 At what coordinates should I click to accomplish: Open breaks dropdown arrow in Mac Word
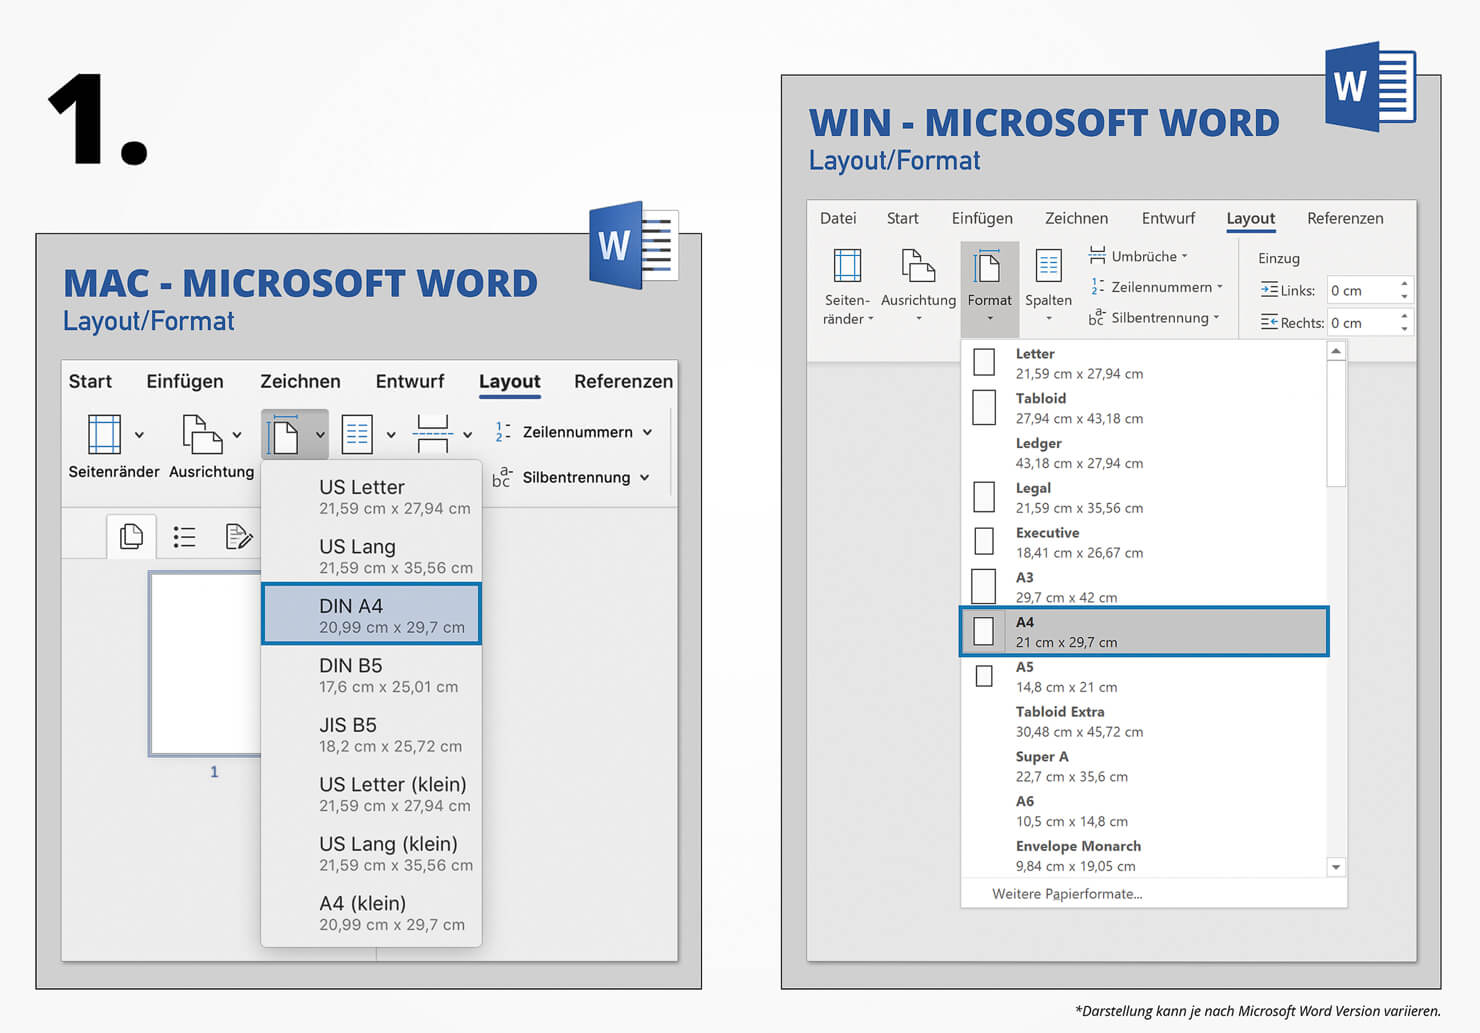pyautogui.click(x=467, y=435)
